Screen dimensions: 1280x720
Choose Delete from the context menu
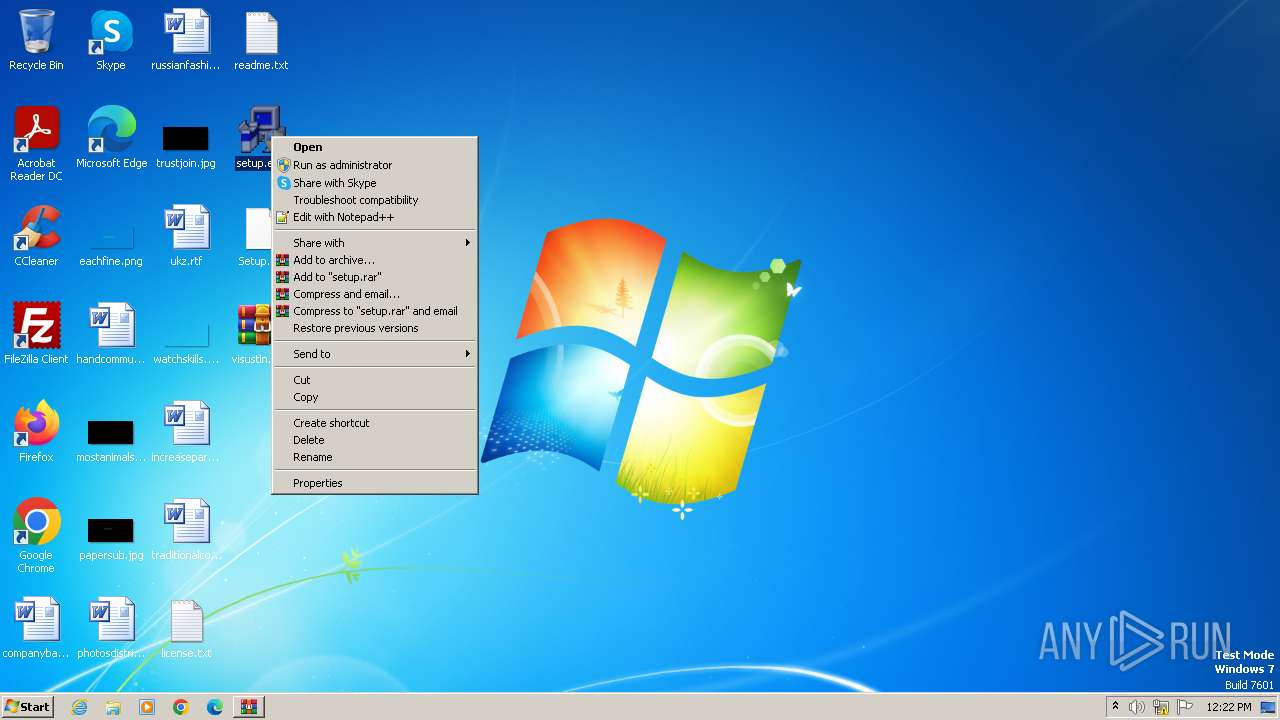pyautogui.click(x=375, y=440)
